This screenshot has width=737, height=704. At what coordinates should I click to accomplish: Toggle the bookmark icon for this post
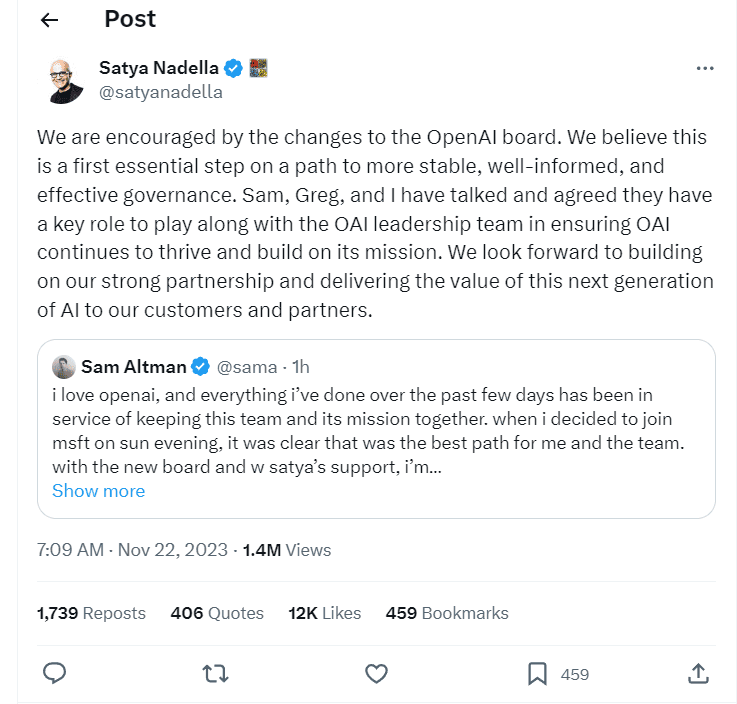coord(537,673)
